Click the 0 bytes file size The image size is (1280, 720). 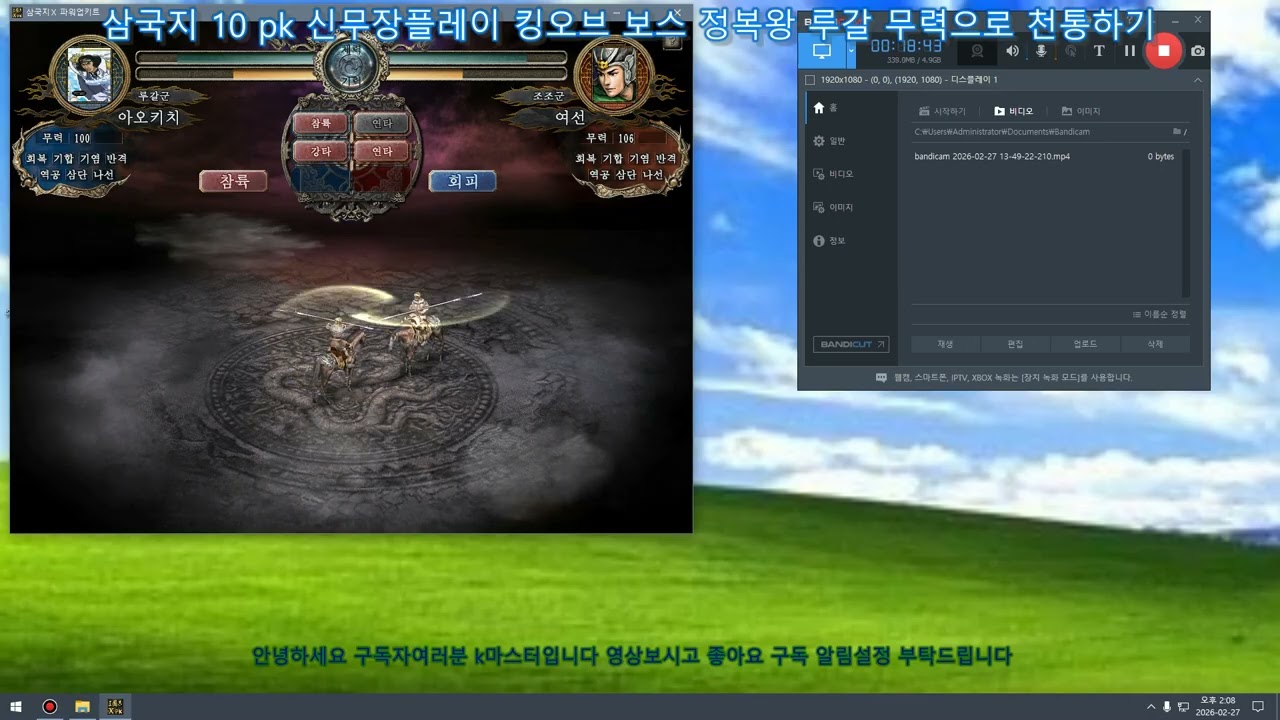tap(1161, 157)
